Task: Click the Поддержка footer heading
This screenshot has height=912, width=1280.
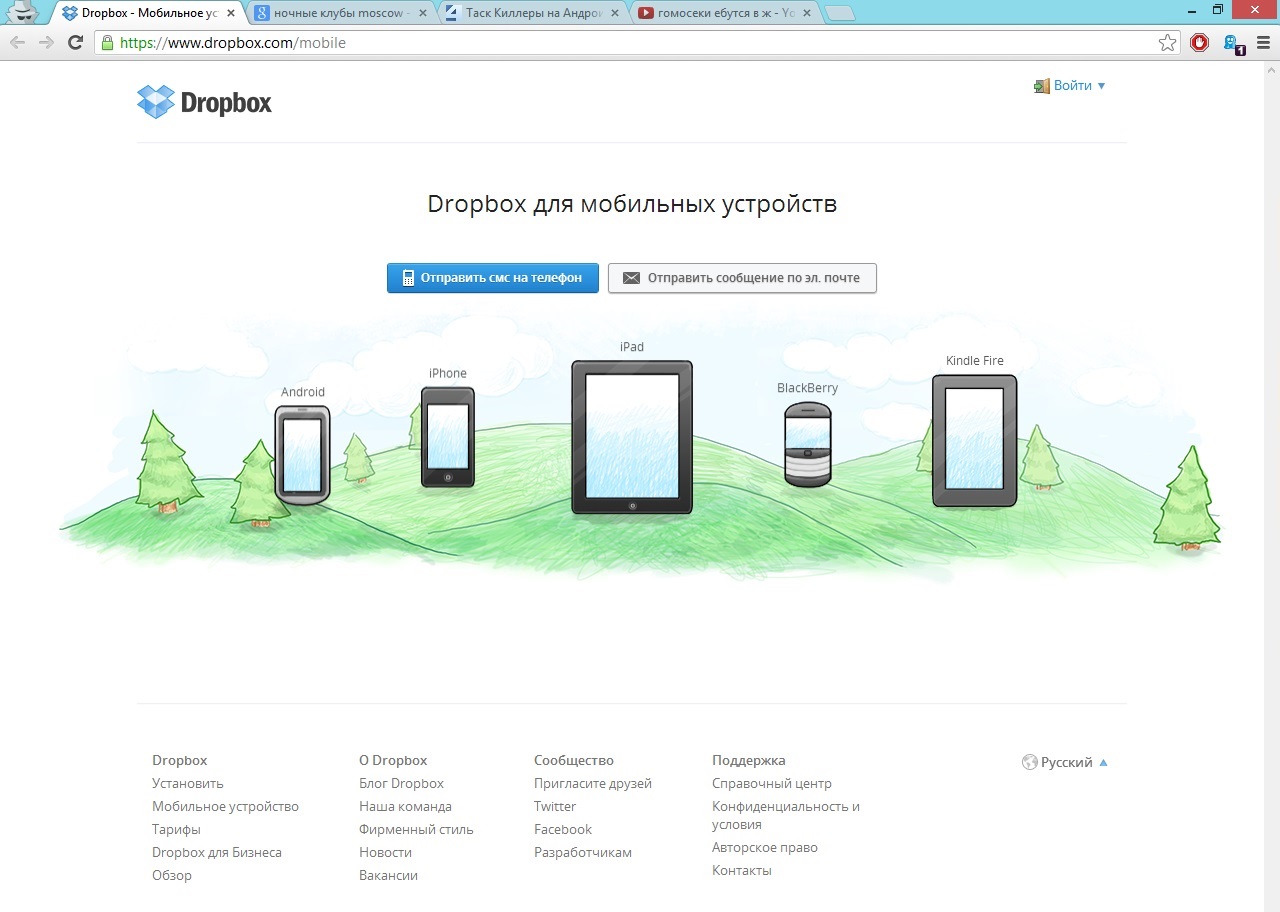Action: point(749,760)
